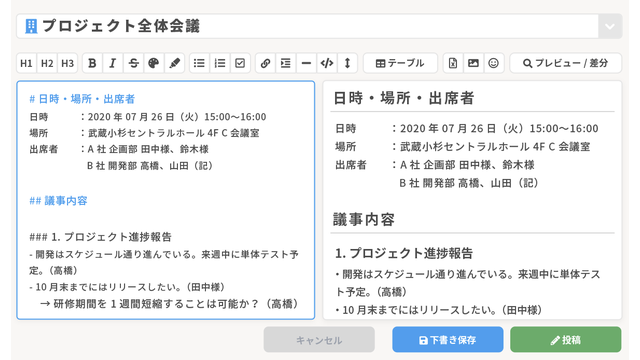Click 'A 社 企画部 田中様、鈴木様' in editor
This screenshot has width=640, height=360.
pos(148,149)
